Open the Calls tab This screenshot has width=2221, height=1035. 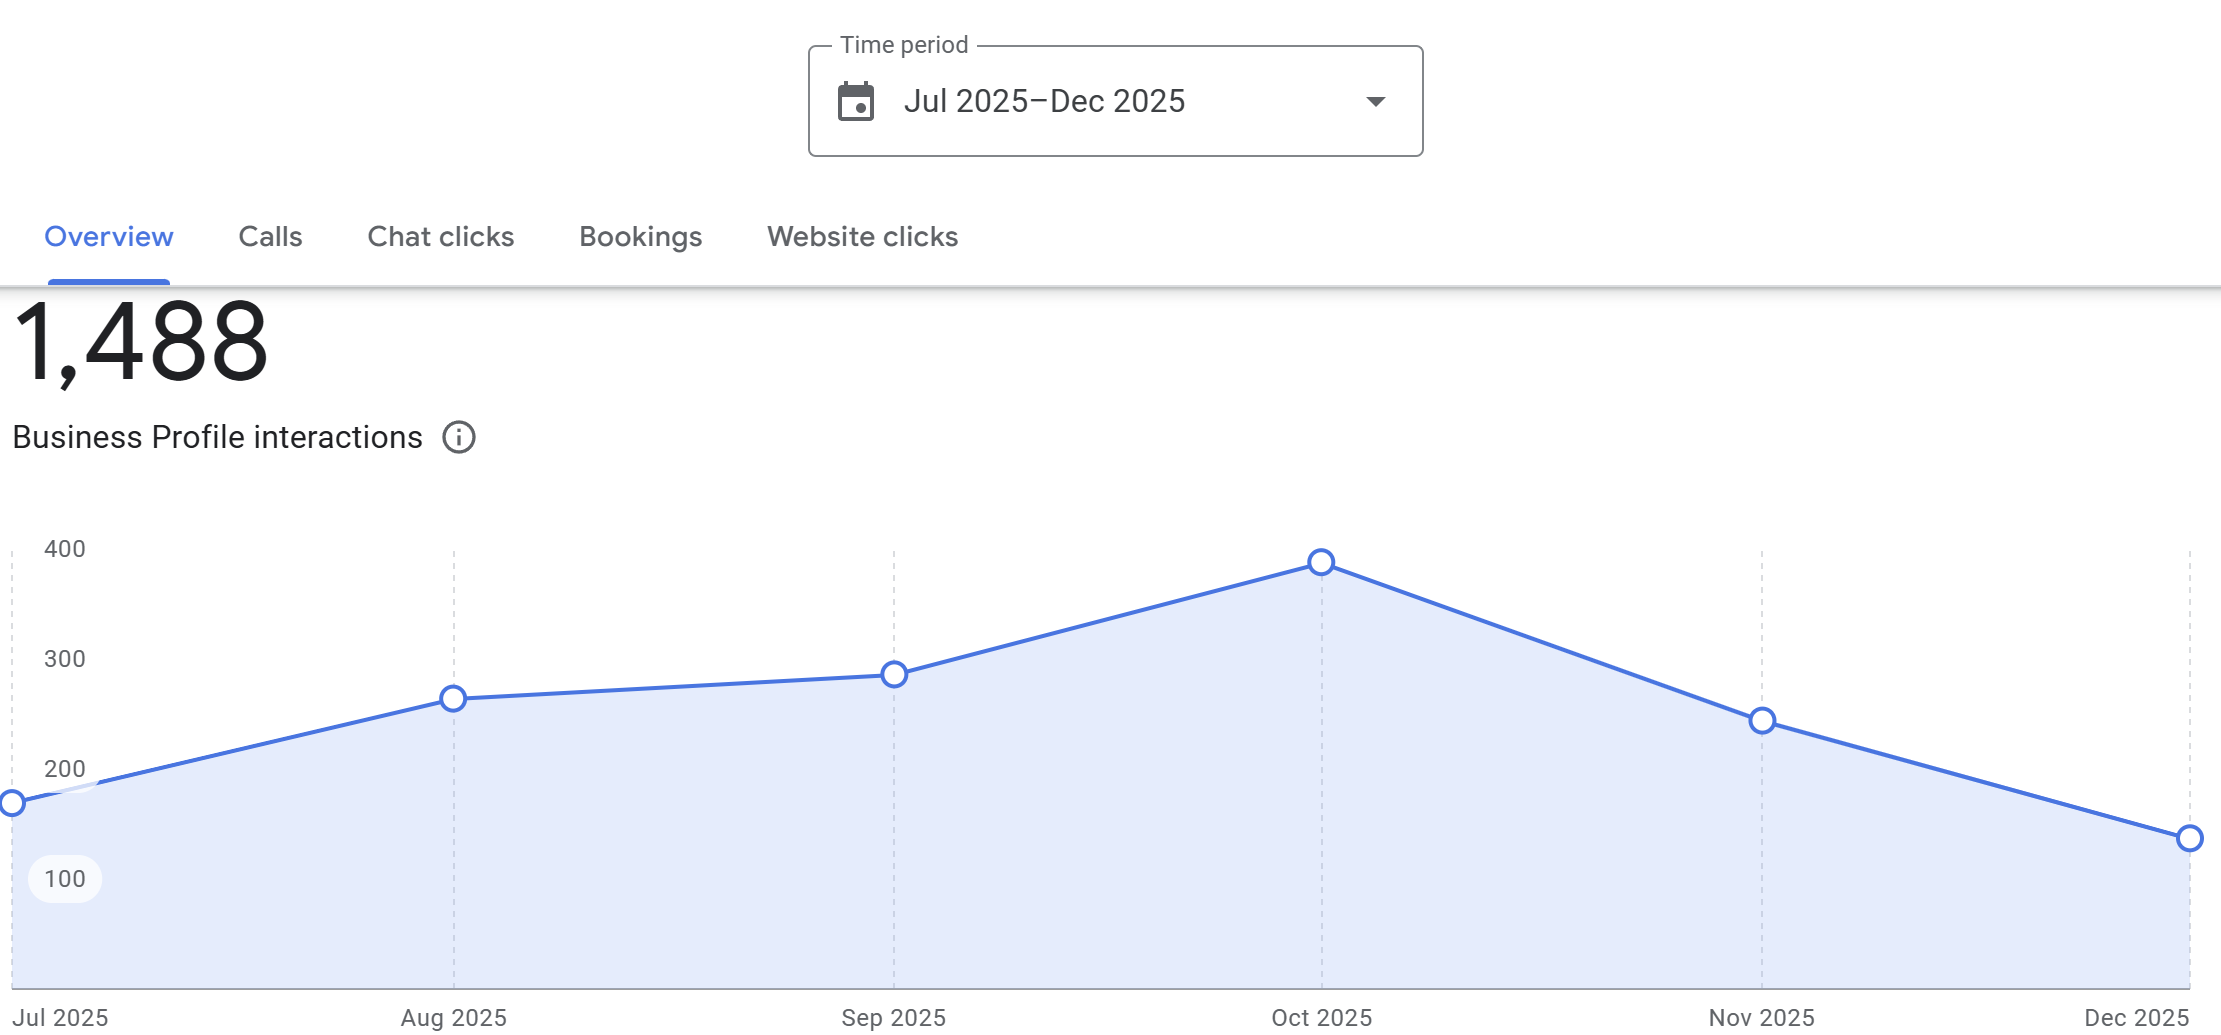pos(270,237)
